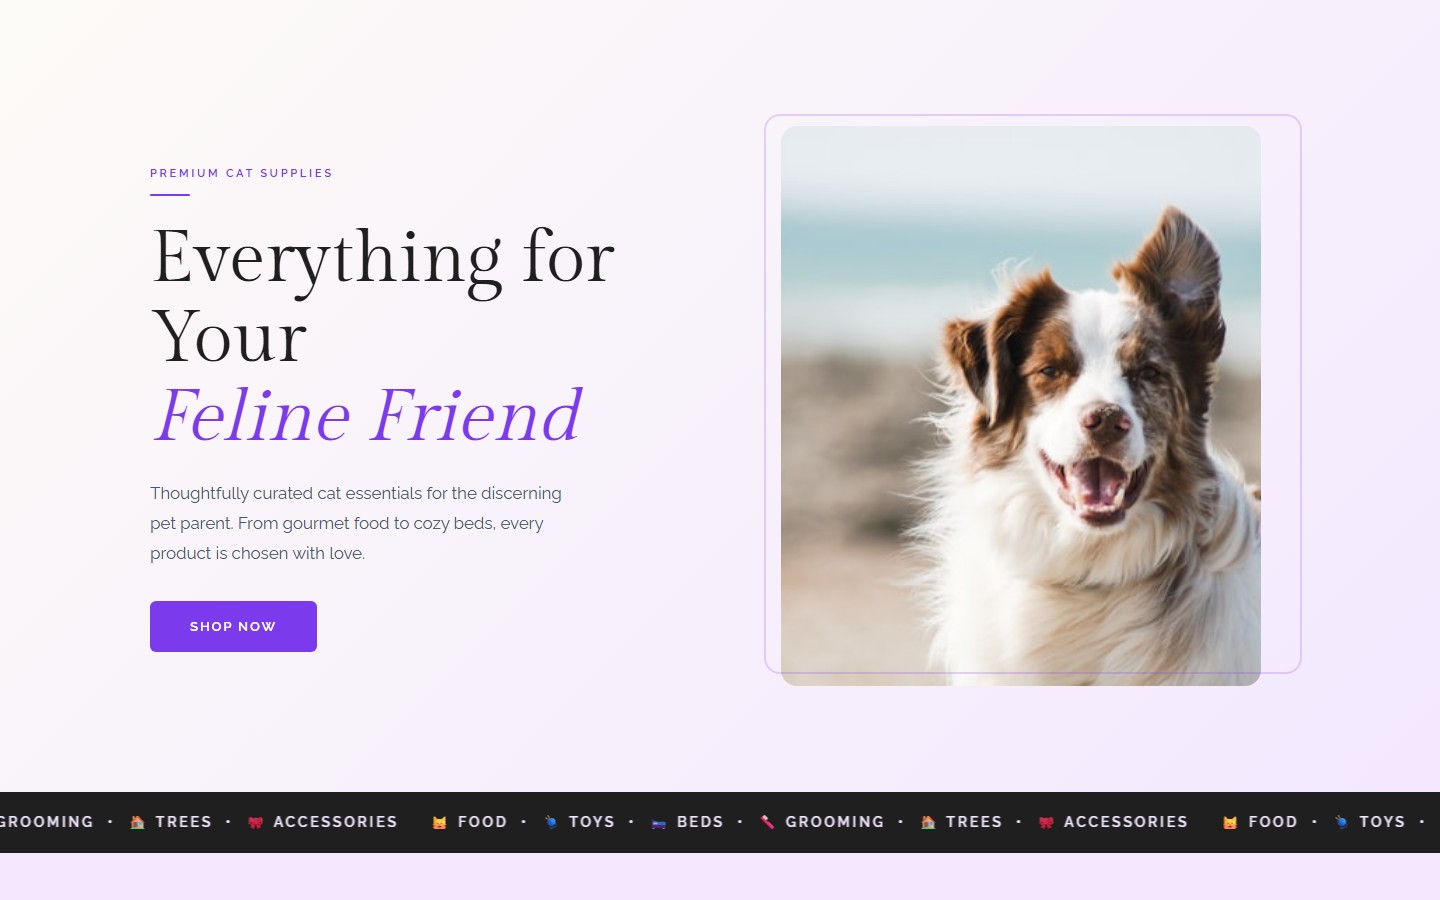Click the yarn icon of the last TOYS item

1341,822
